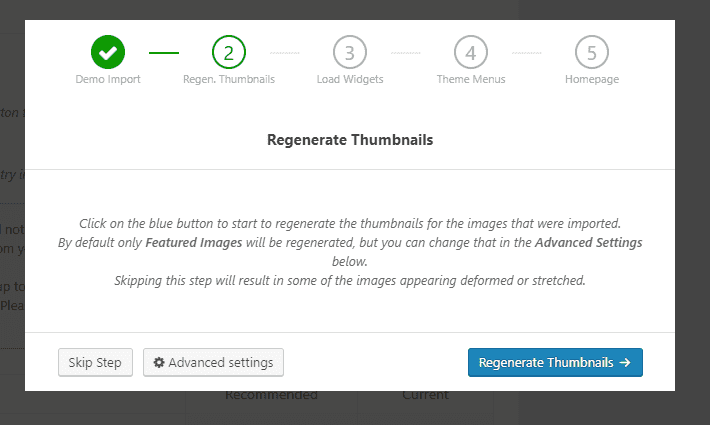Click the dimmed Recommended text behind the dialog
The width and height of the screenshot is (710, 425).
pyautogui.click(x=271, y=395)
